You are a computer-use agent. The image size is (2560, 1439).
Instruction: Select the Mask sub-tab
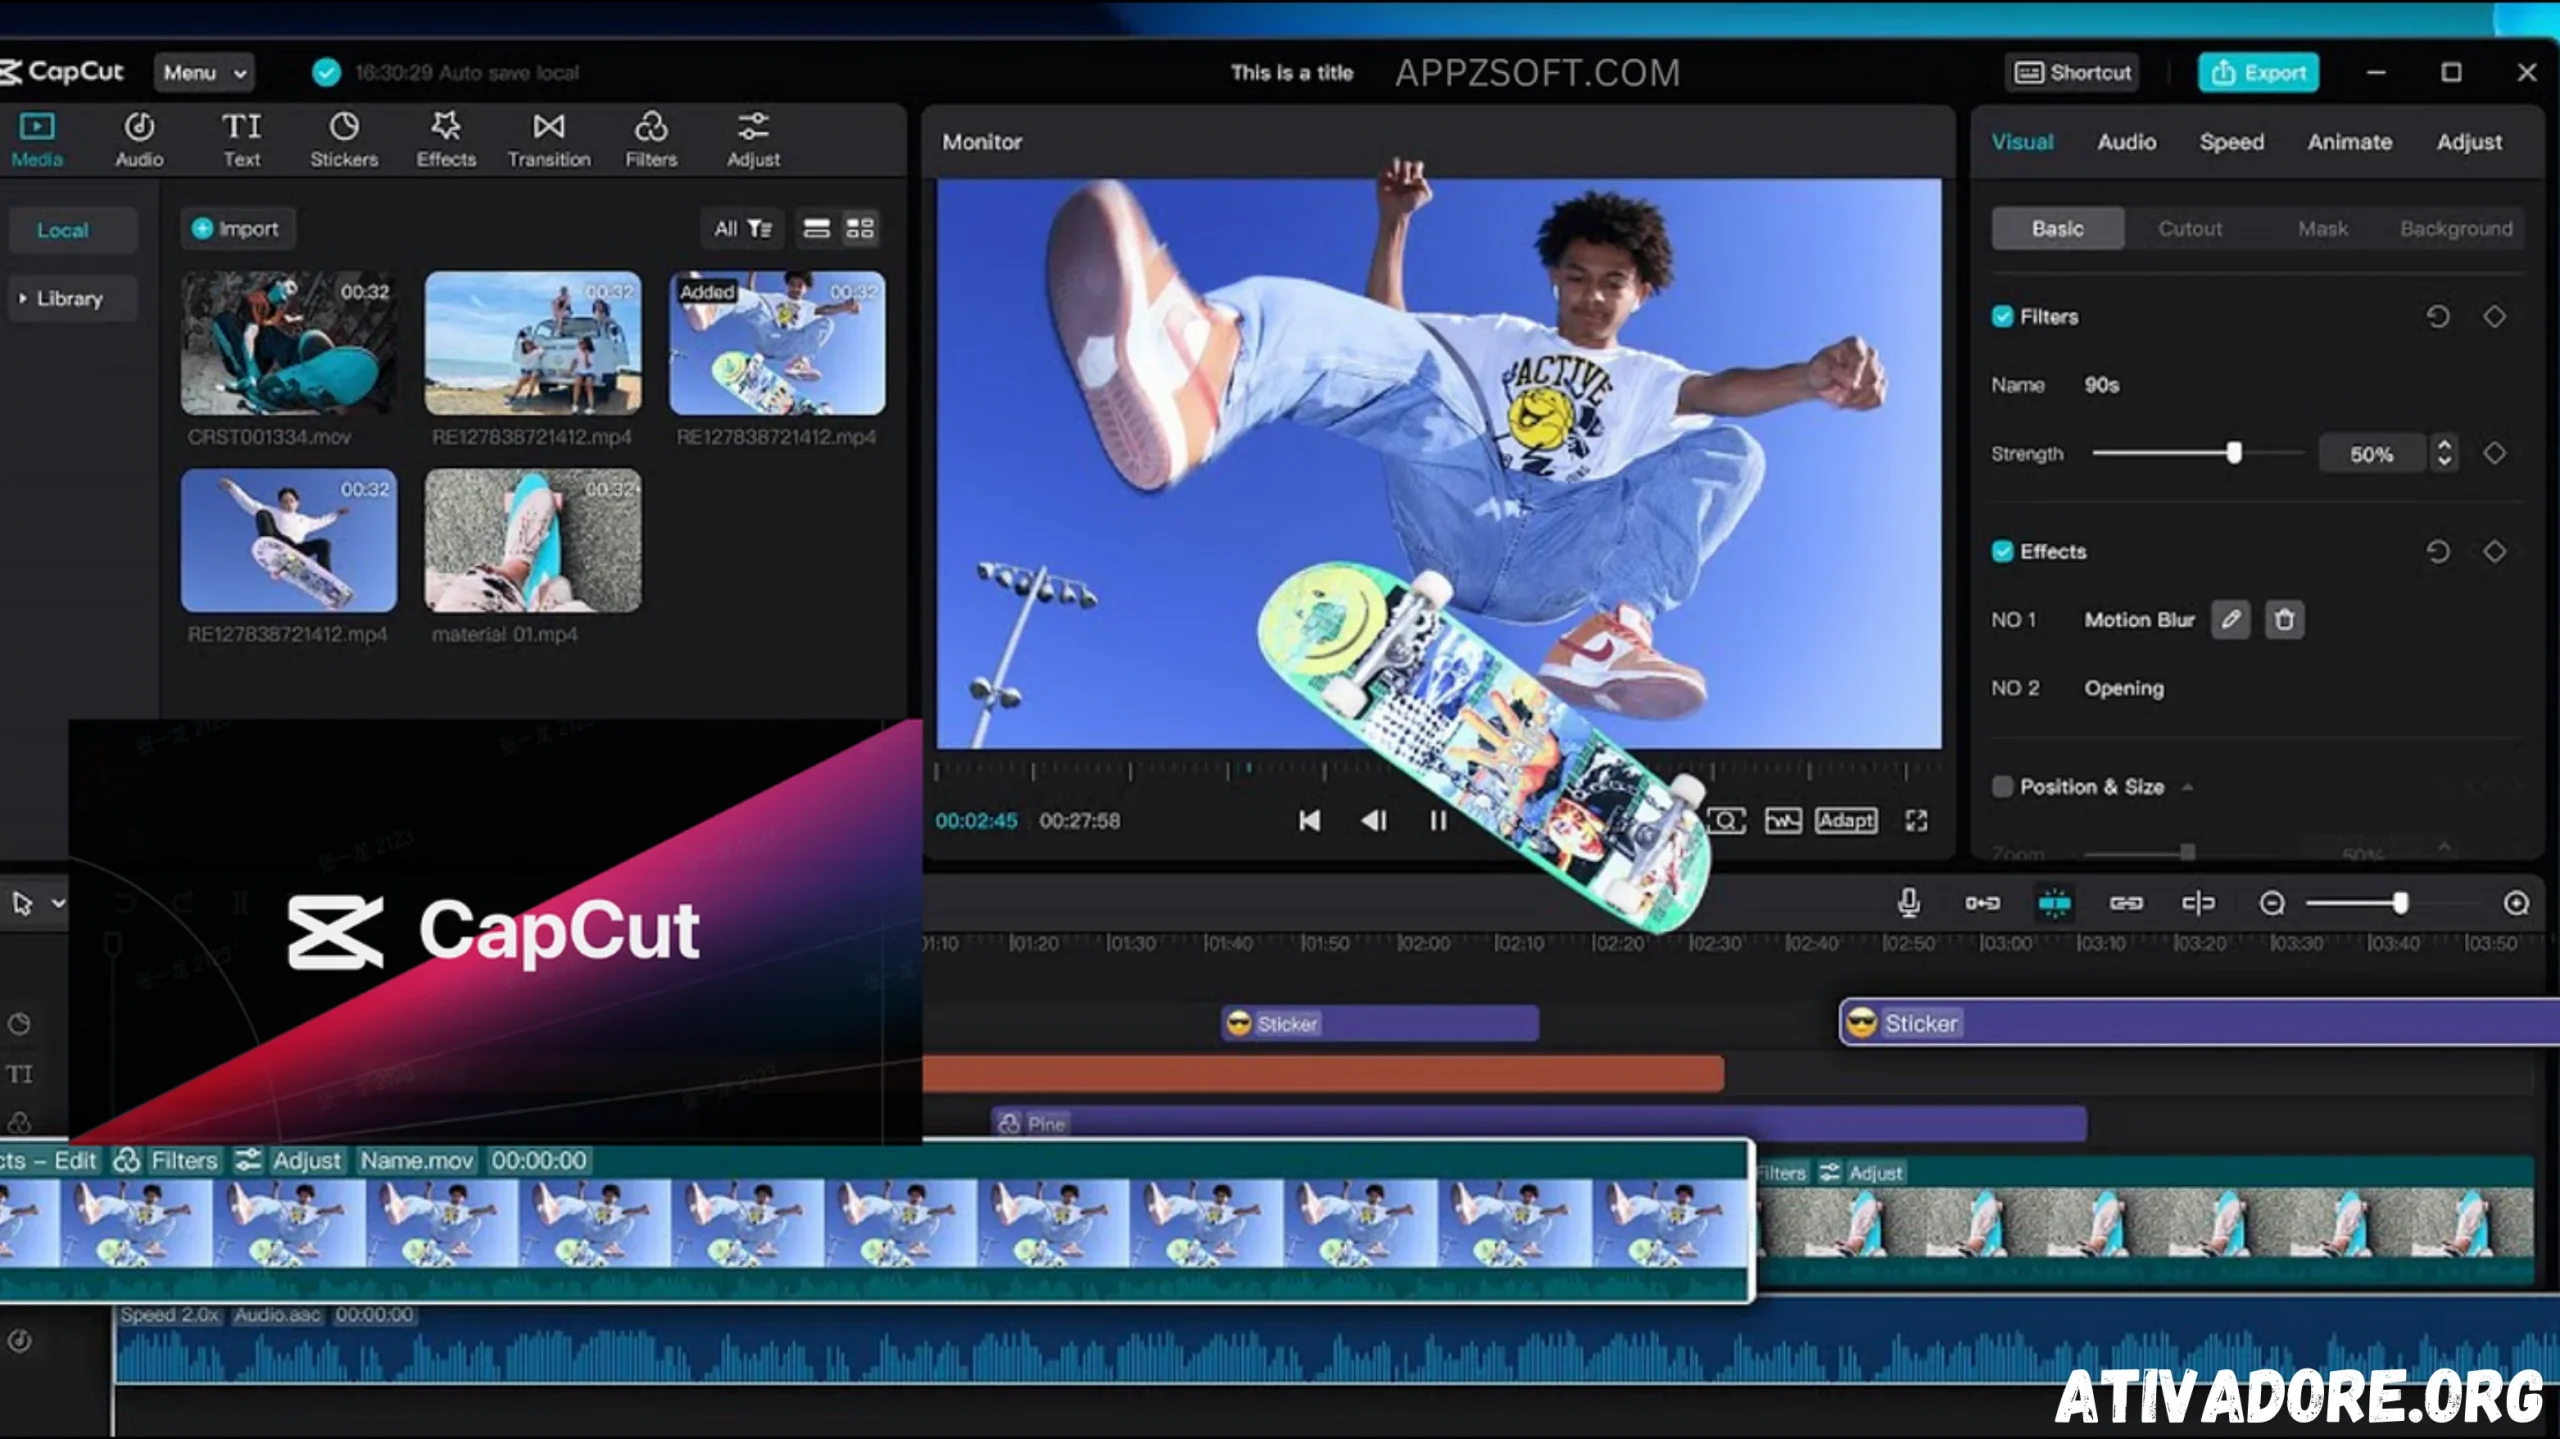2322,229
